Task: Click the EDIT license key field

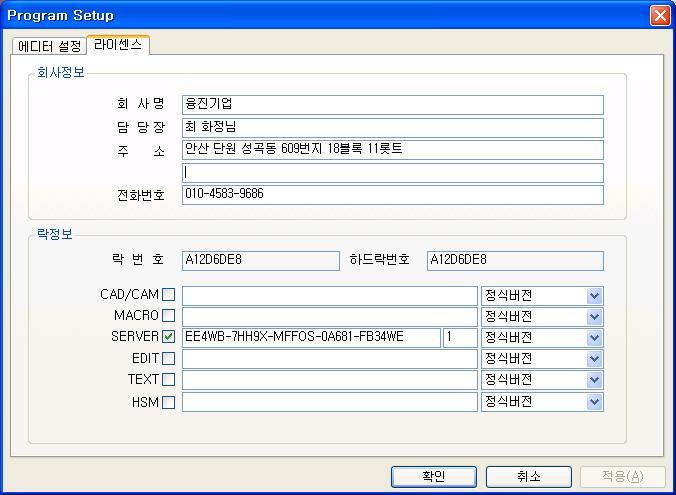Action: click(x=330, y=359)
